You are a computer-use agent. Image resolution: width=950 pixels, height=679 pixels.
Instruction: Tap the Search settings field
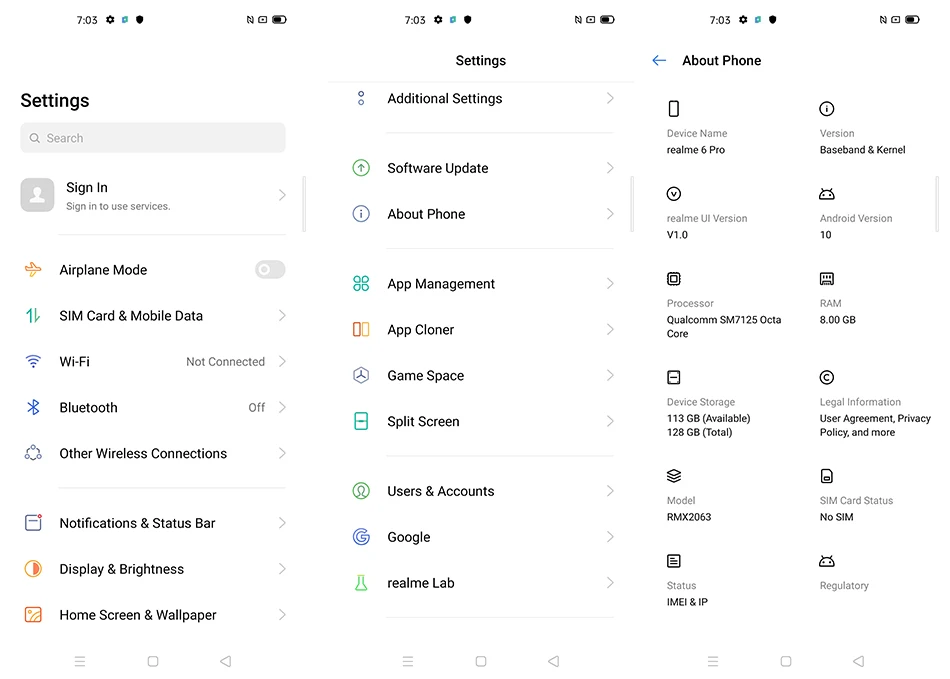click(153, 138)
